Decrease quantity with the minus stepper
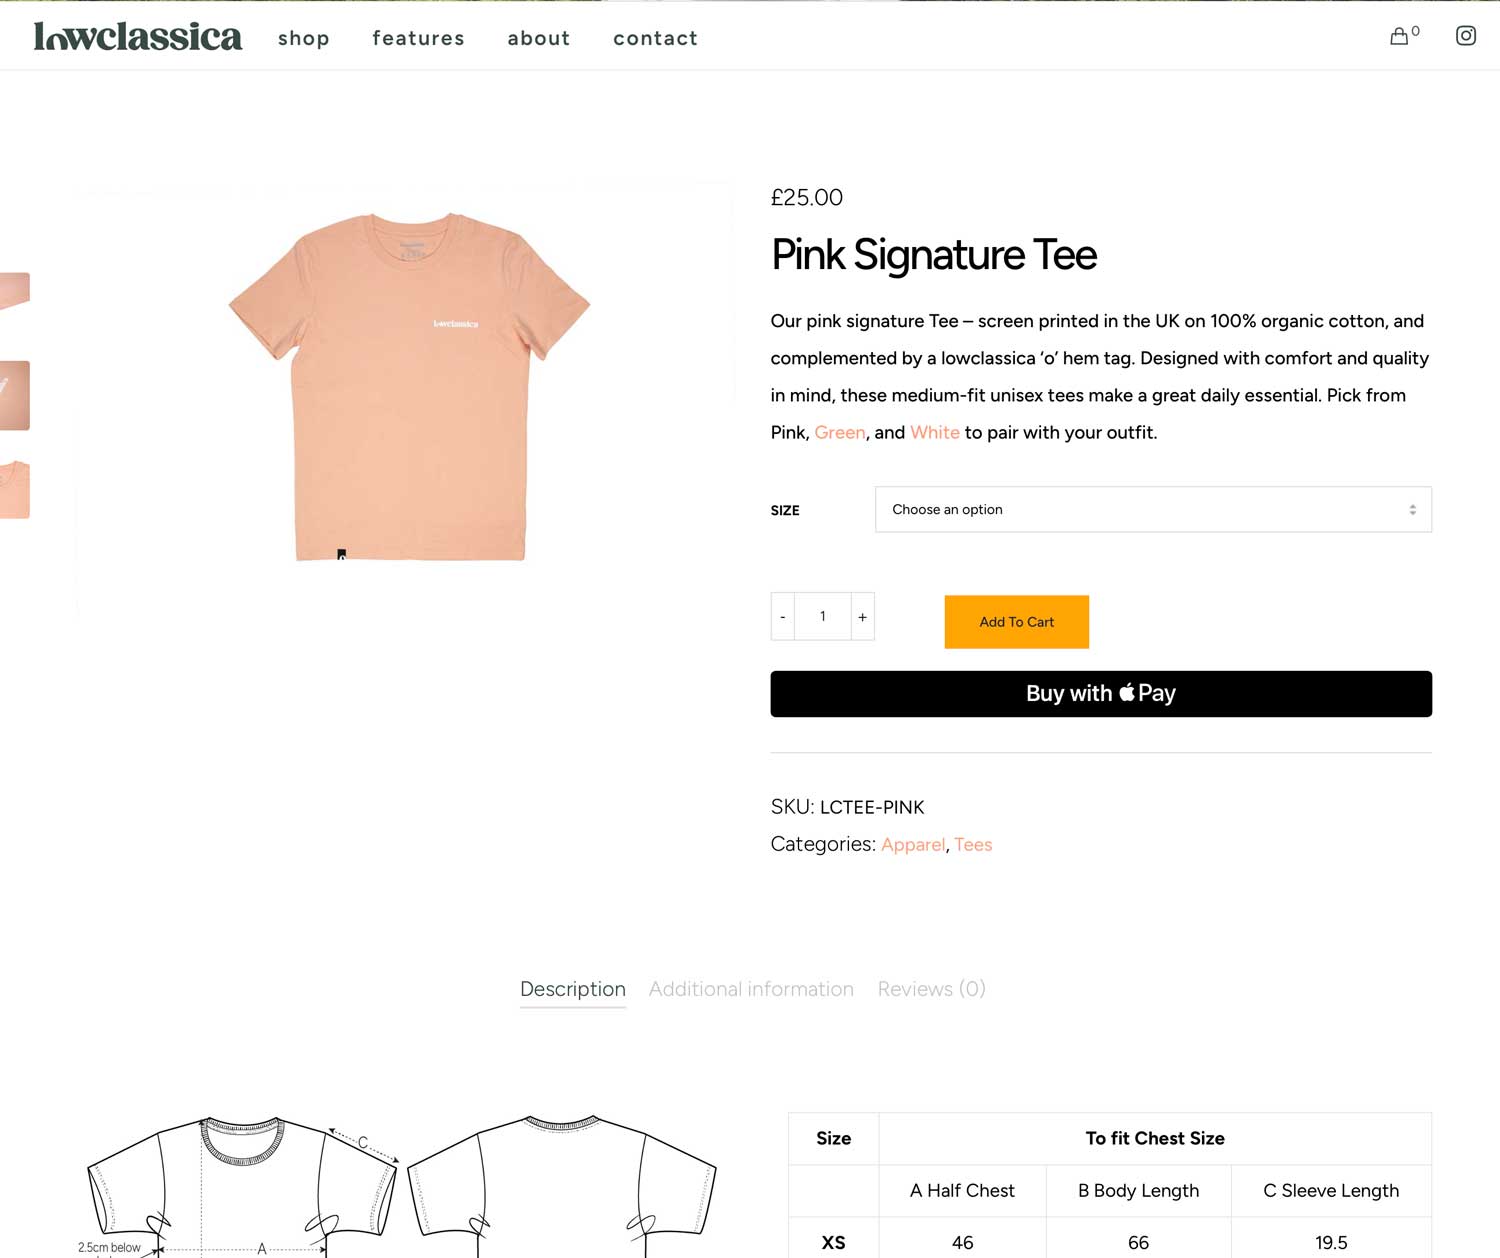Screen dimensions: 1500x1258 tap(782, 616)
